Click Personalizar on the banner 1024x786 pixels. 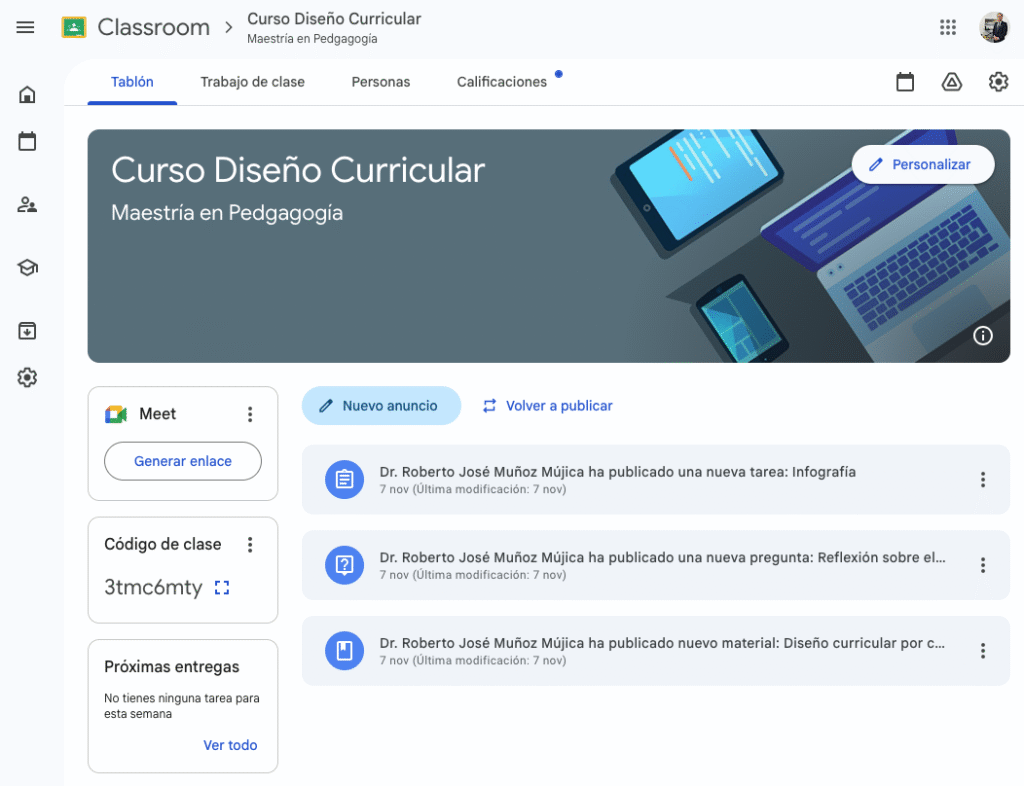click(x=922, y=164)
